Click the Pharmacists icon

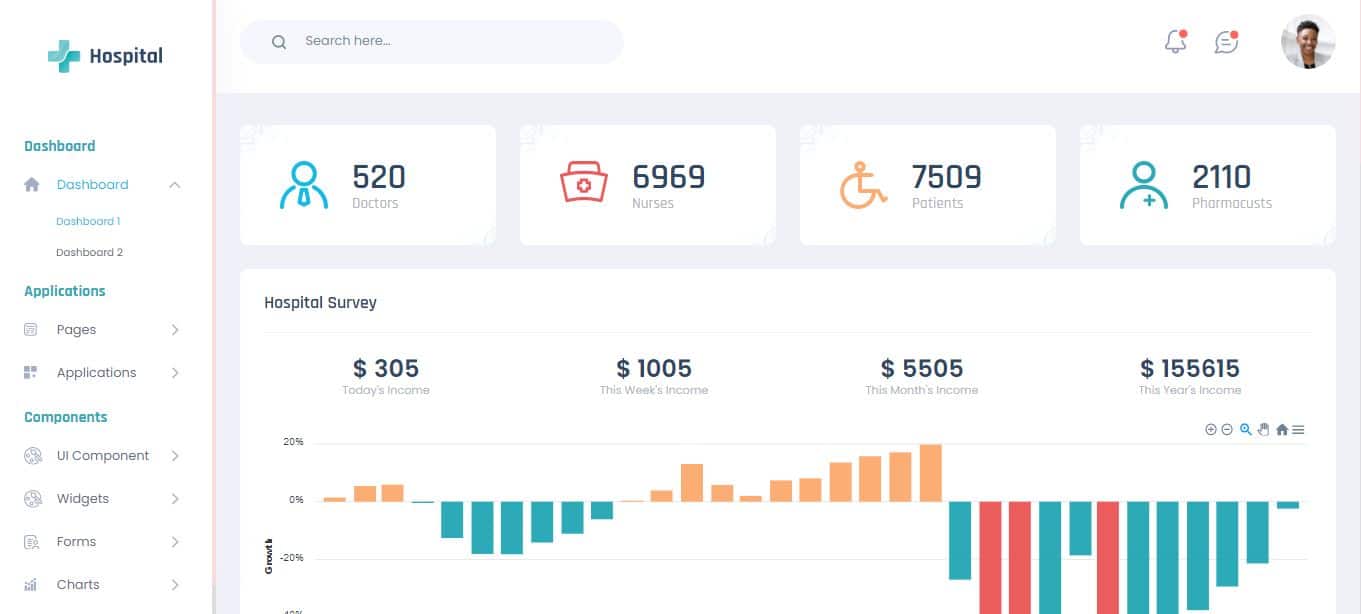click(x=1144, y=183)
